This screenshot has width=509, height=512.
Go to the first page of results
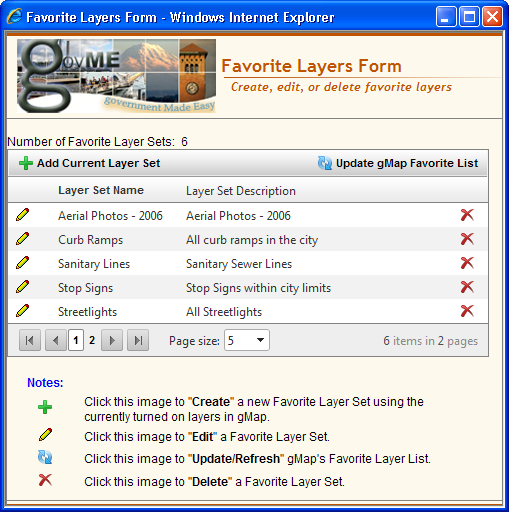(30, 340)
